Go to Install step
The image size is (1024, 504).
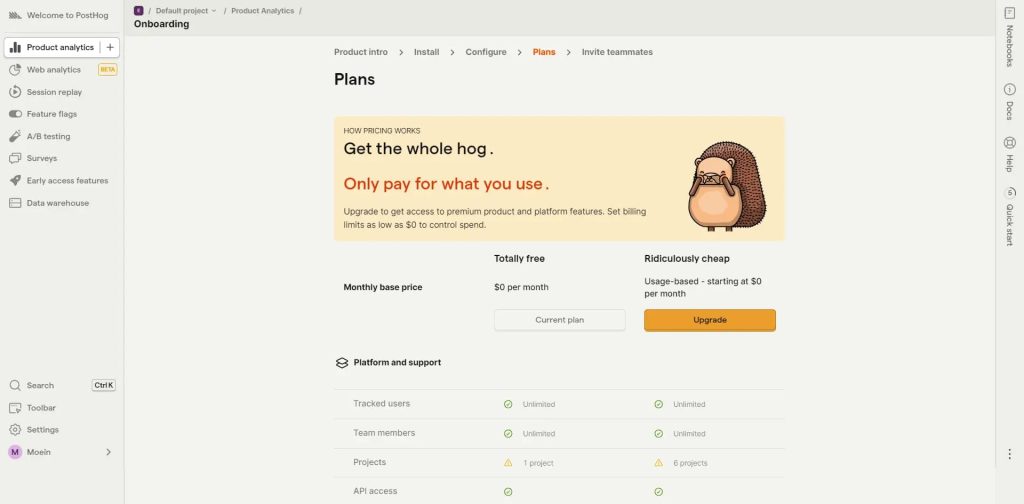pyautogui.click(x=426, y=52)
